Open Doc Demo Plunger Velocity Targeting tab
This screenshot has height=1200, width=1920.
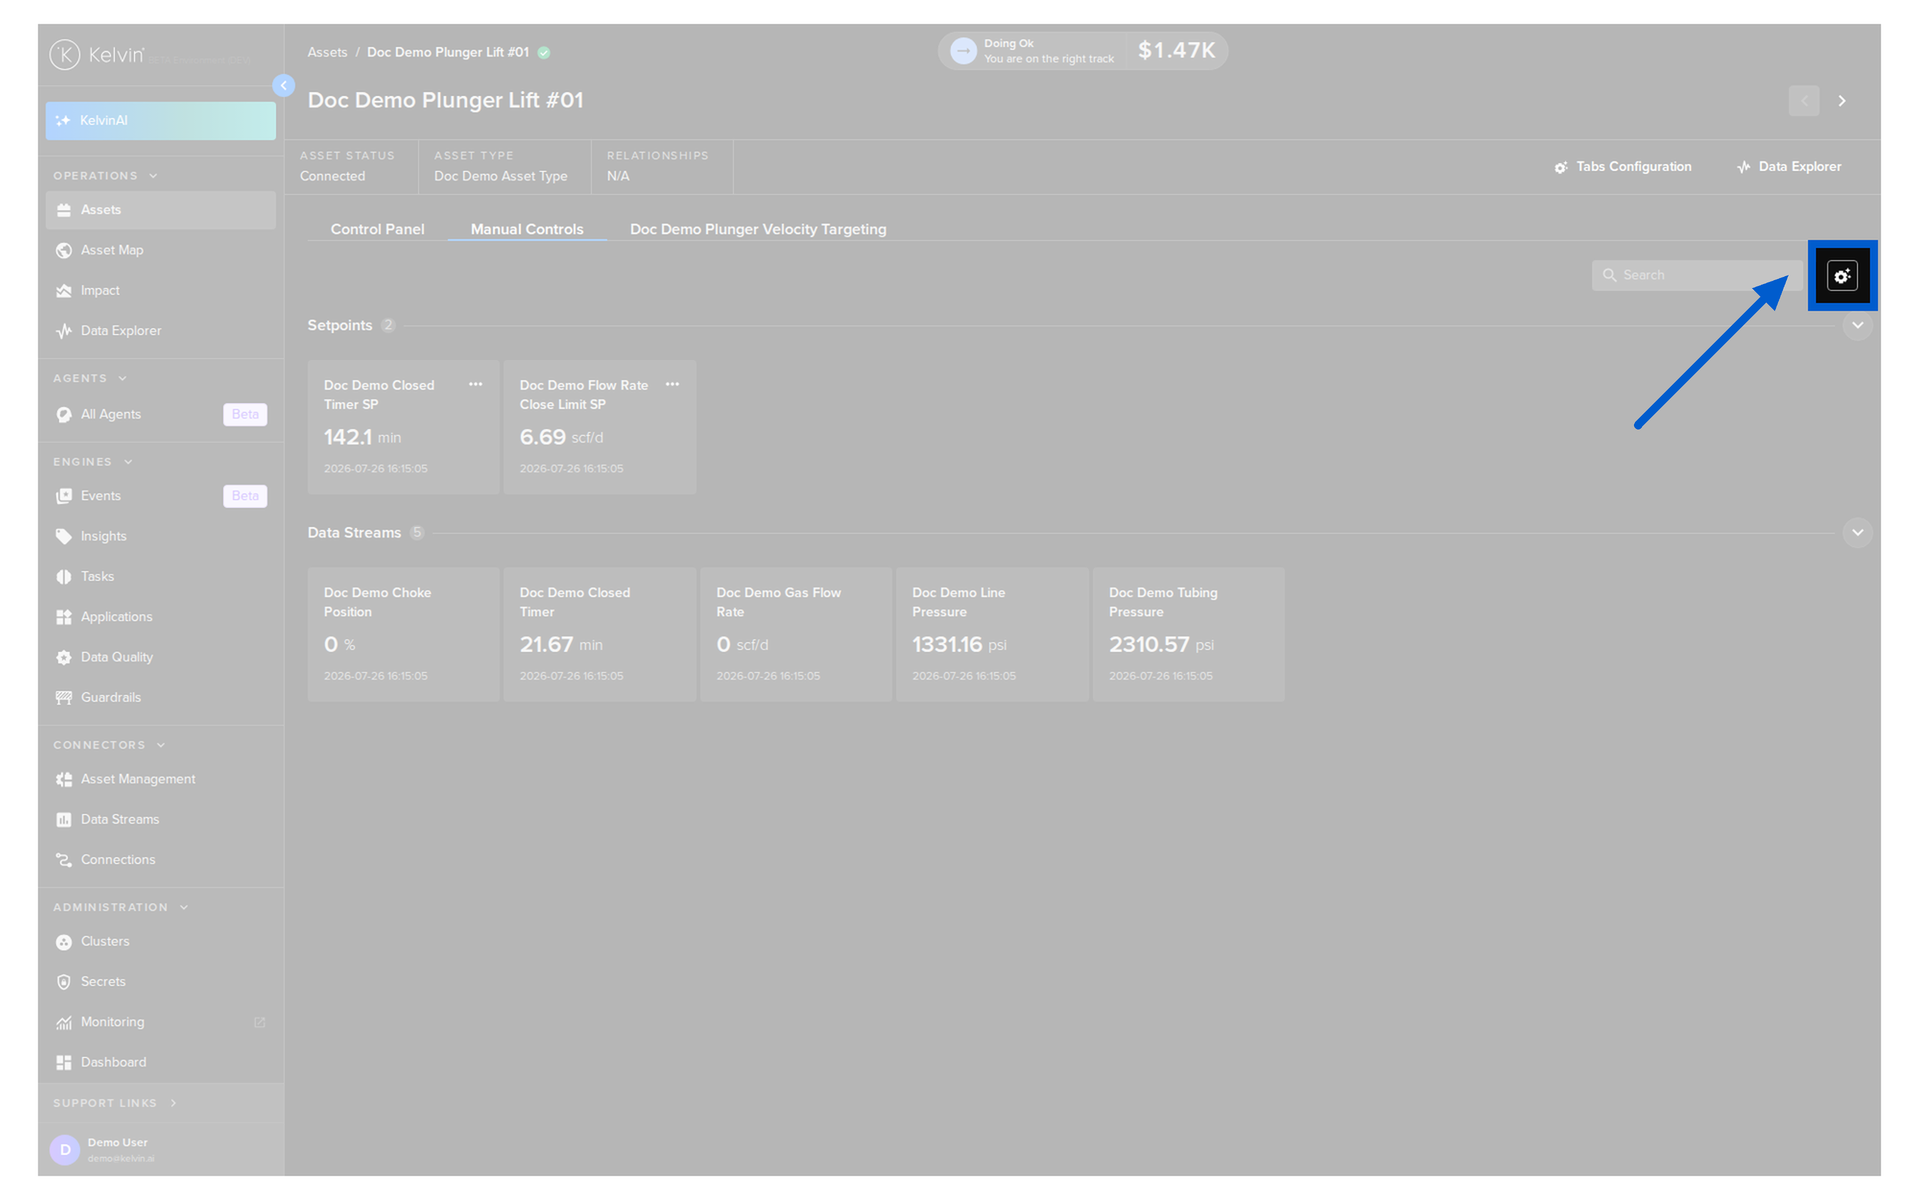(758, 229)
